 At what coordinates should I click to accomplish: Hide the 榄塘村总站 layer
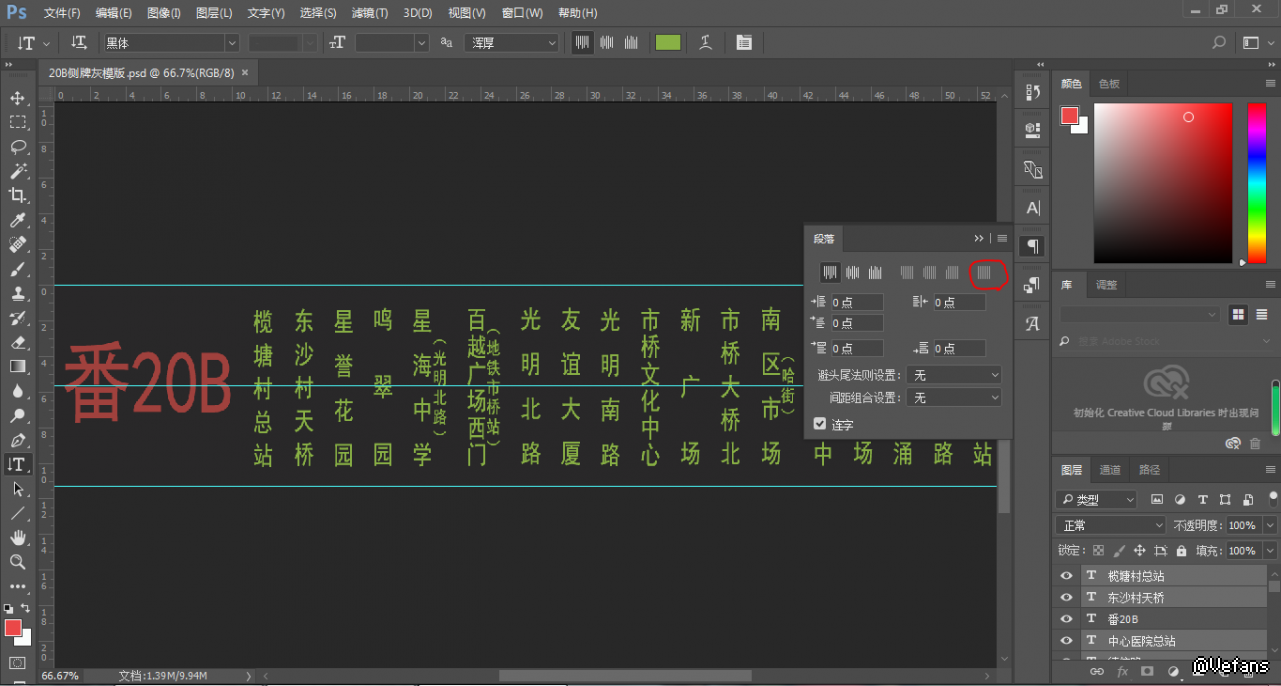pyautogui.click(x=1066, y=576)
